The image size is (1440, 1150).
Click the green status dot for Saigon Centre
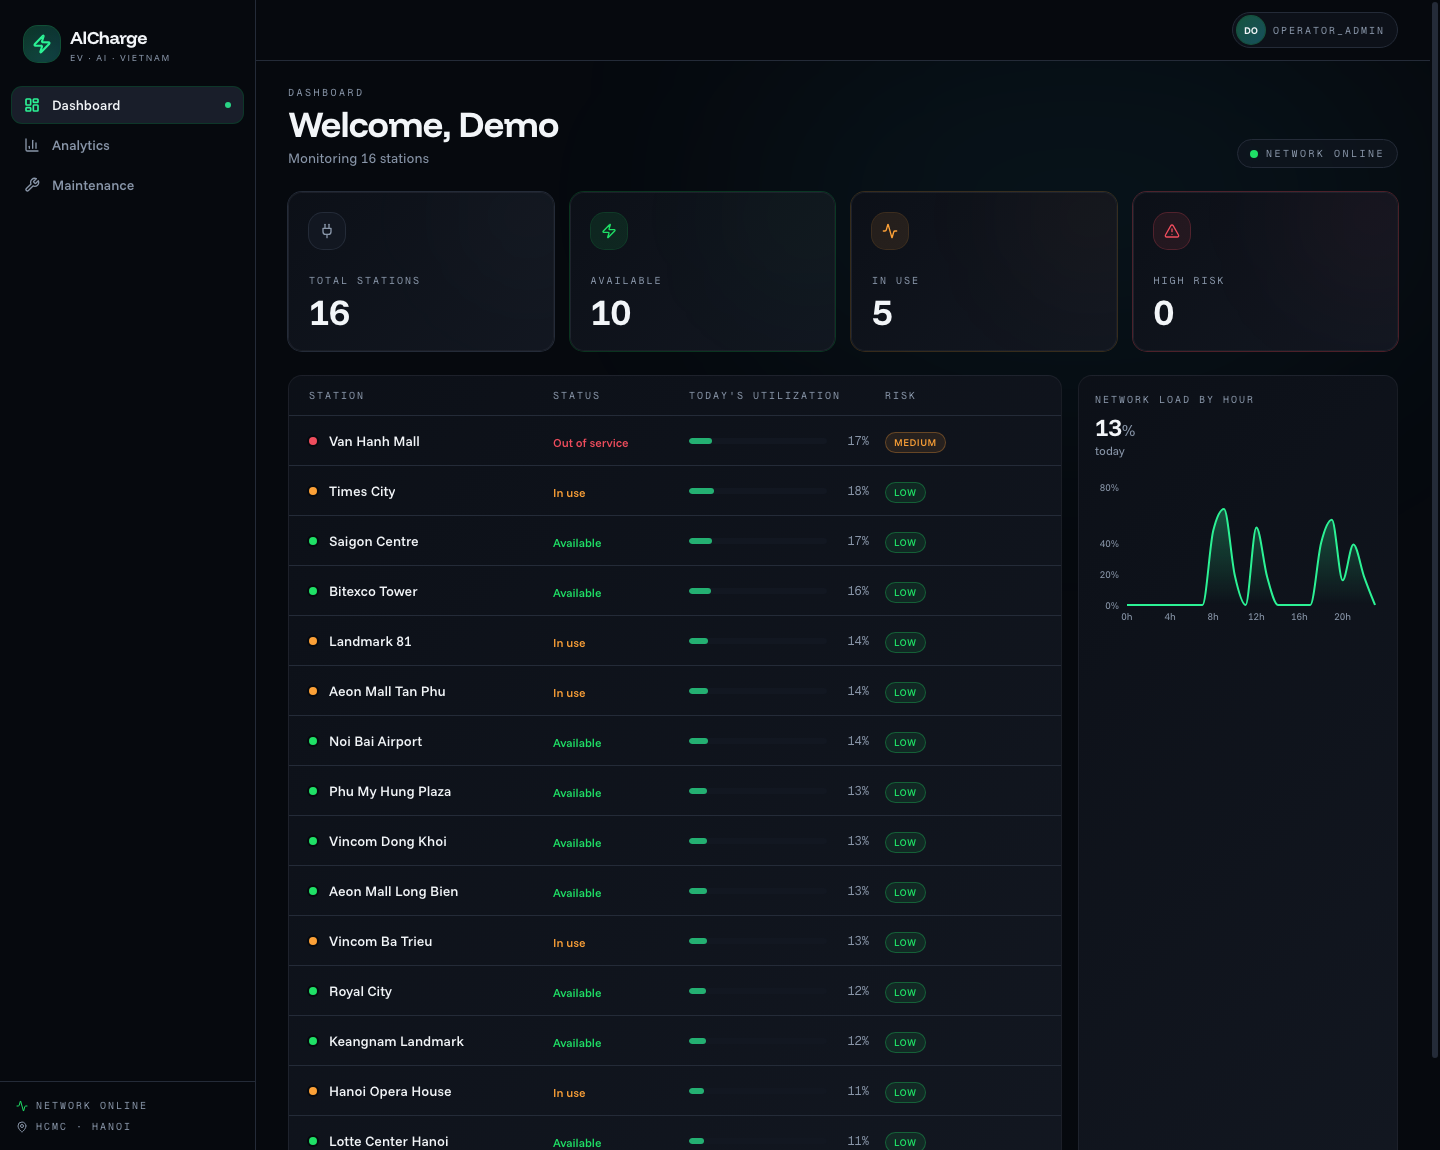pos(313,541)
